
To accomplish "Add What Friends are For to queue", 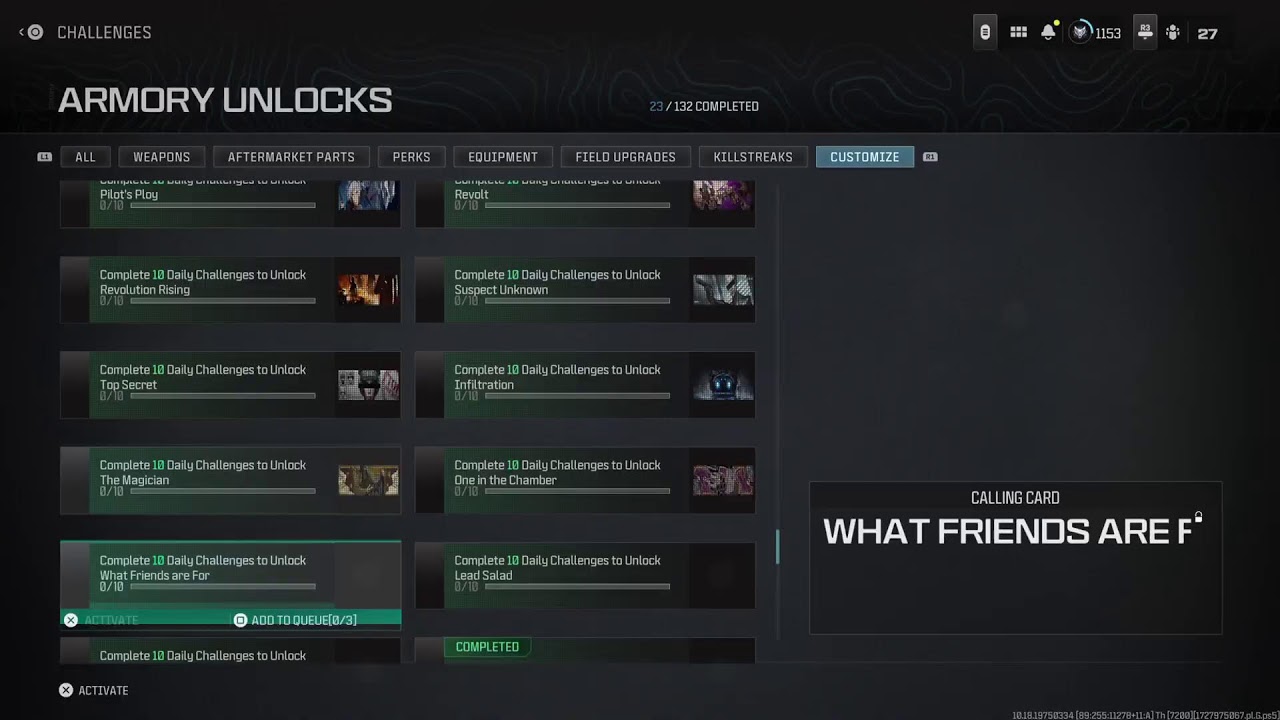I will coord(295,620).
